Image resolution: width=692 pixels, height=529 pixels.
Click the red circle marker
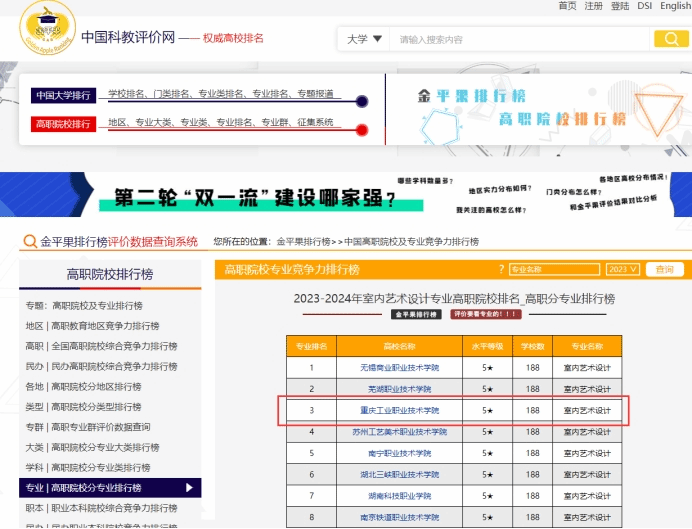[x=362, y=130]
